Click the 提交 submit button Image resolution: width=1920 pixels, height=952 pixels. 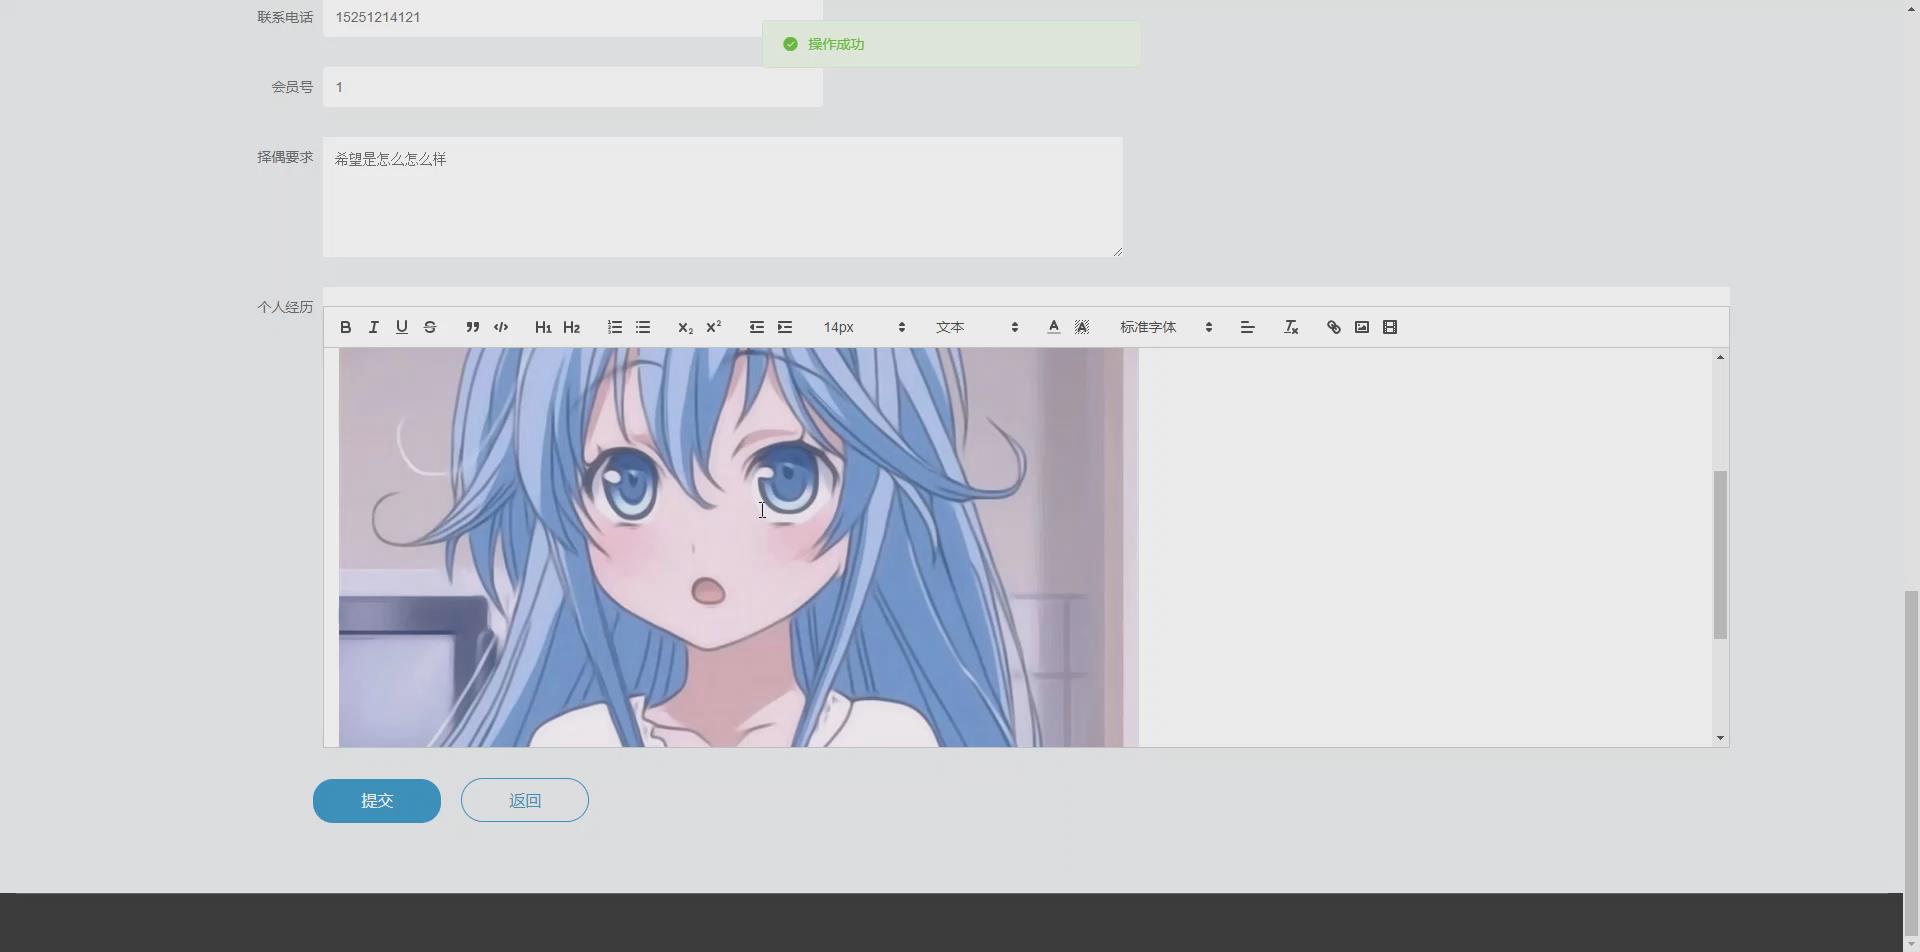(377, 801)
